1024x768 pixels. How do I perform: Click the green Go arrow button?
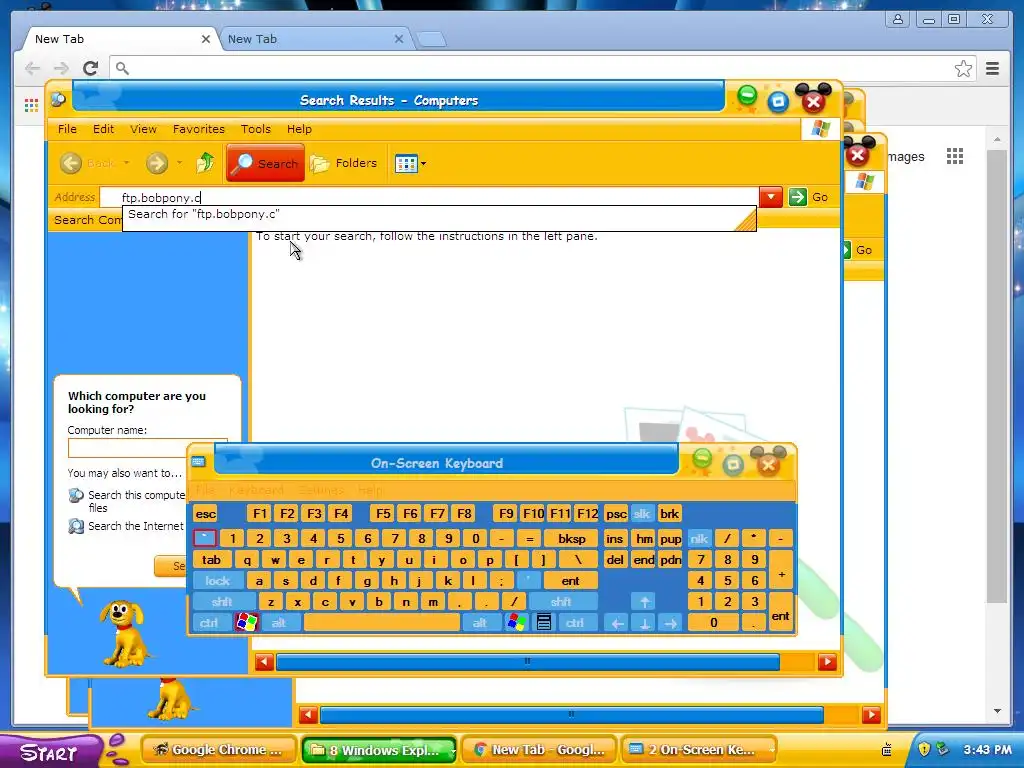click(x=797, y=197)
